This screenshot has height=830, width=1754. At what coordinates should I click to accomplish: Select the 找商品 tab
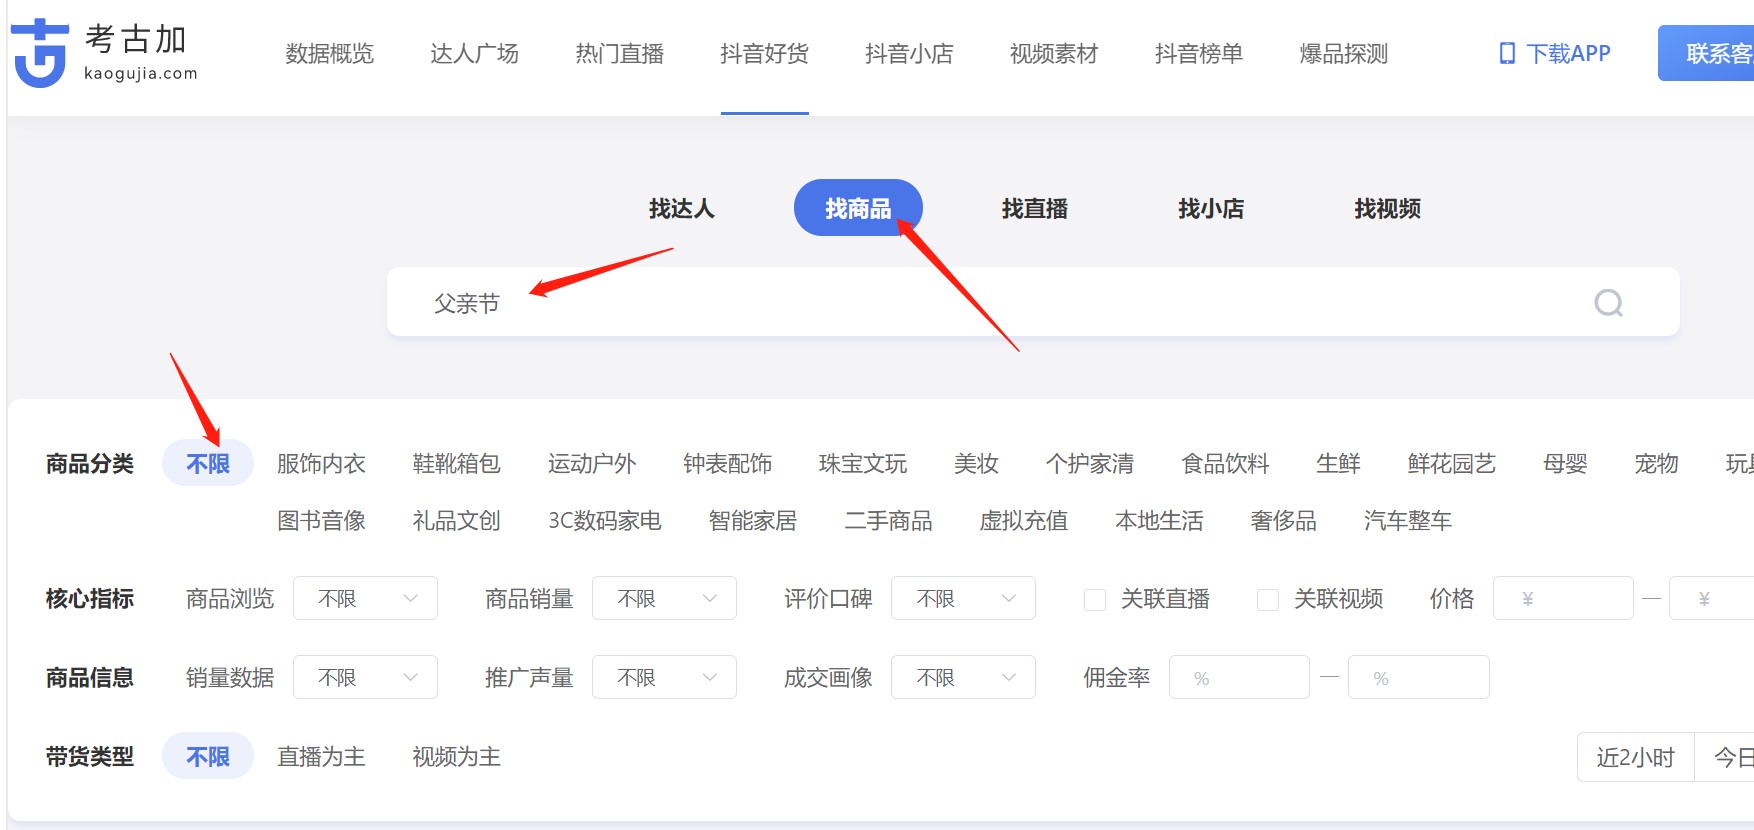point(858,208)
